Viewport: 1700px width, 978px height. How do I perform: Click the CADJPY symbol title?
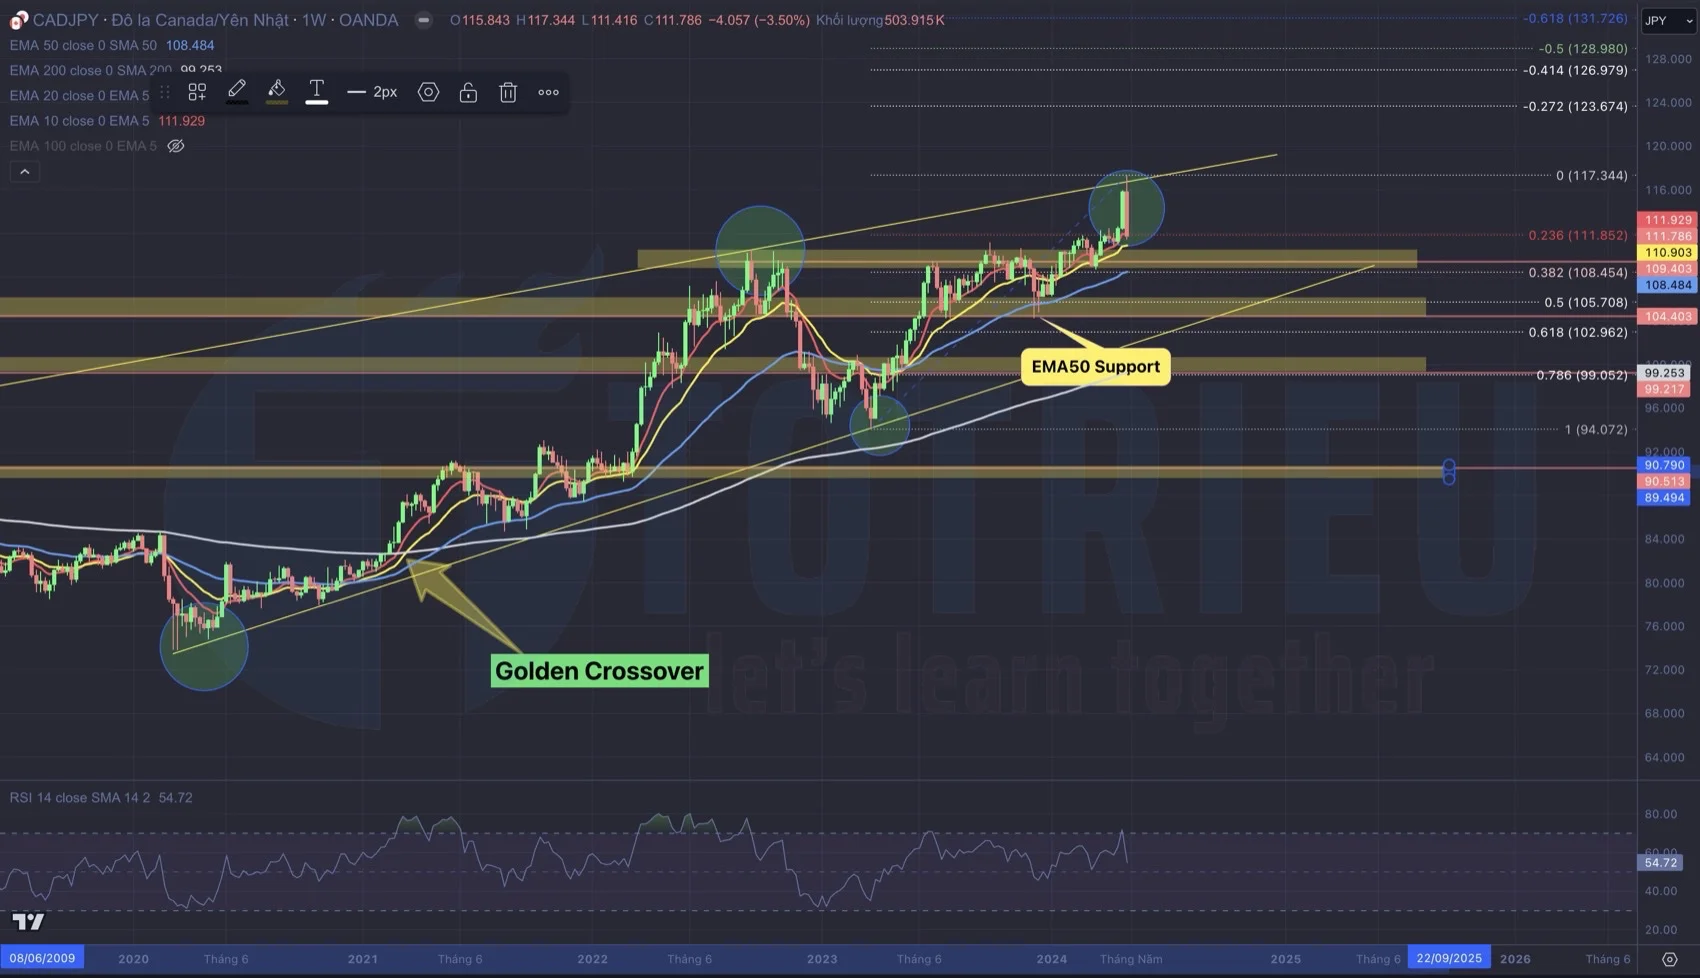tap(65, 20)
